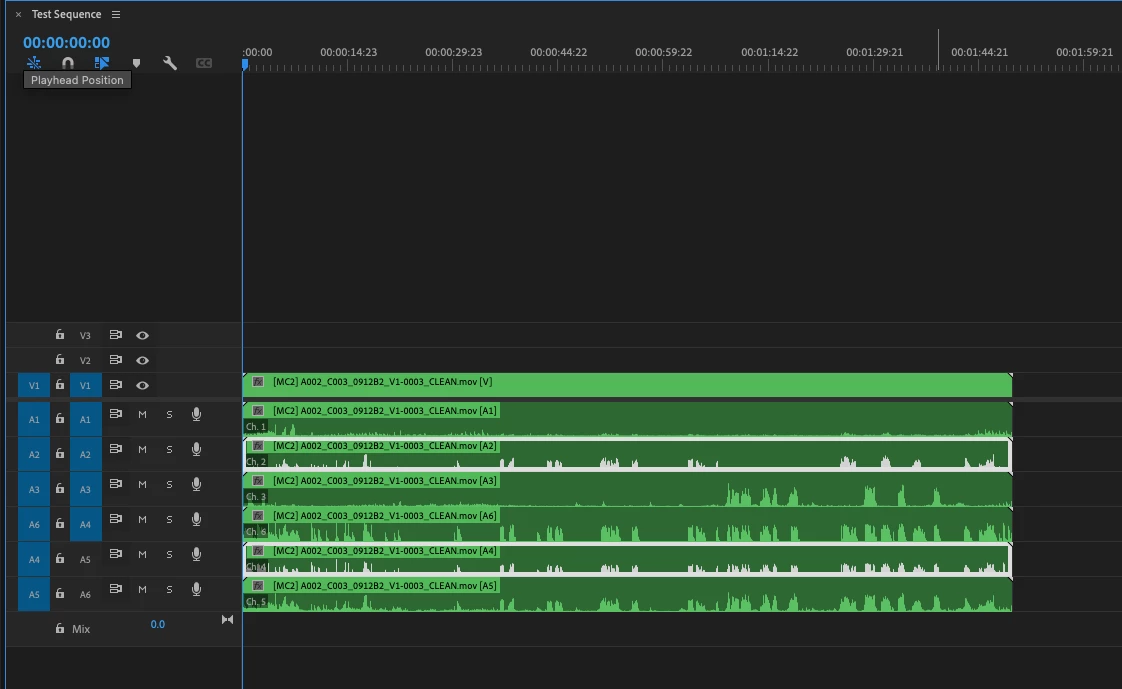Click the Captions CC icon
1122x689 pixels.
(204, 63)
